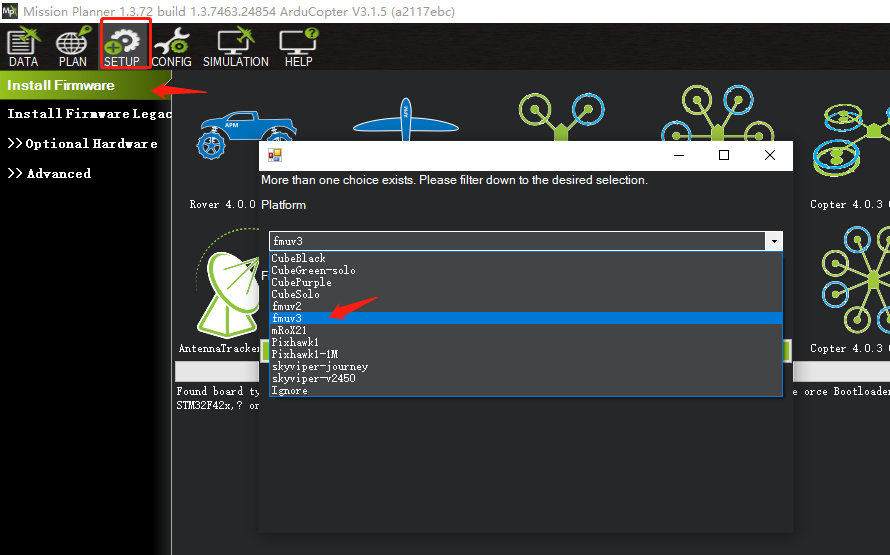This screenshot has height=555, width=890.
Task: Open the SETUP initial setup screen
Action: pyautogui.click(x=122, y=47)
